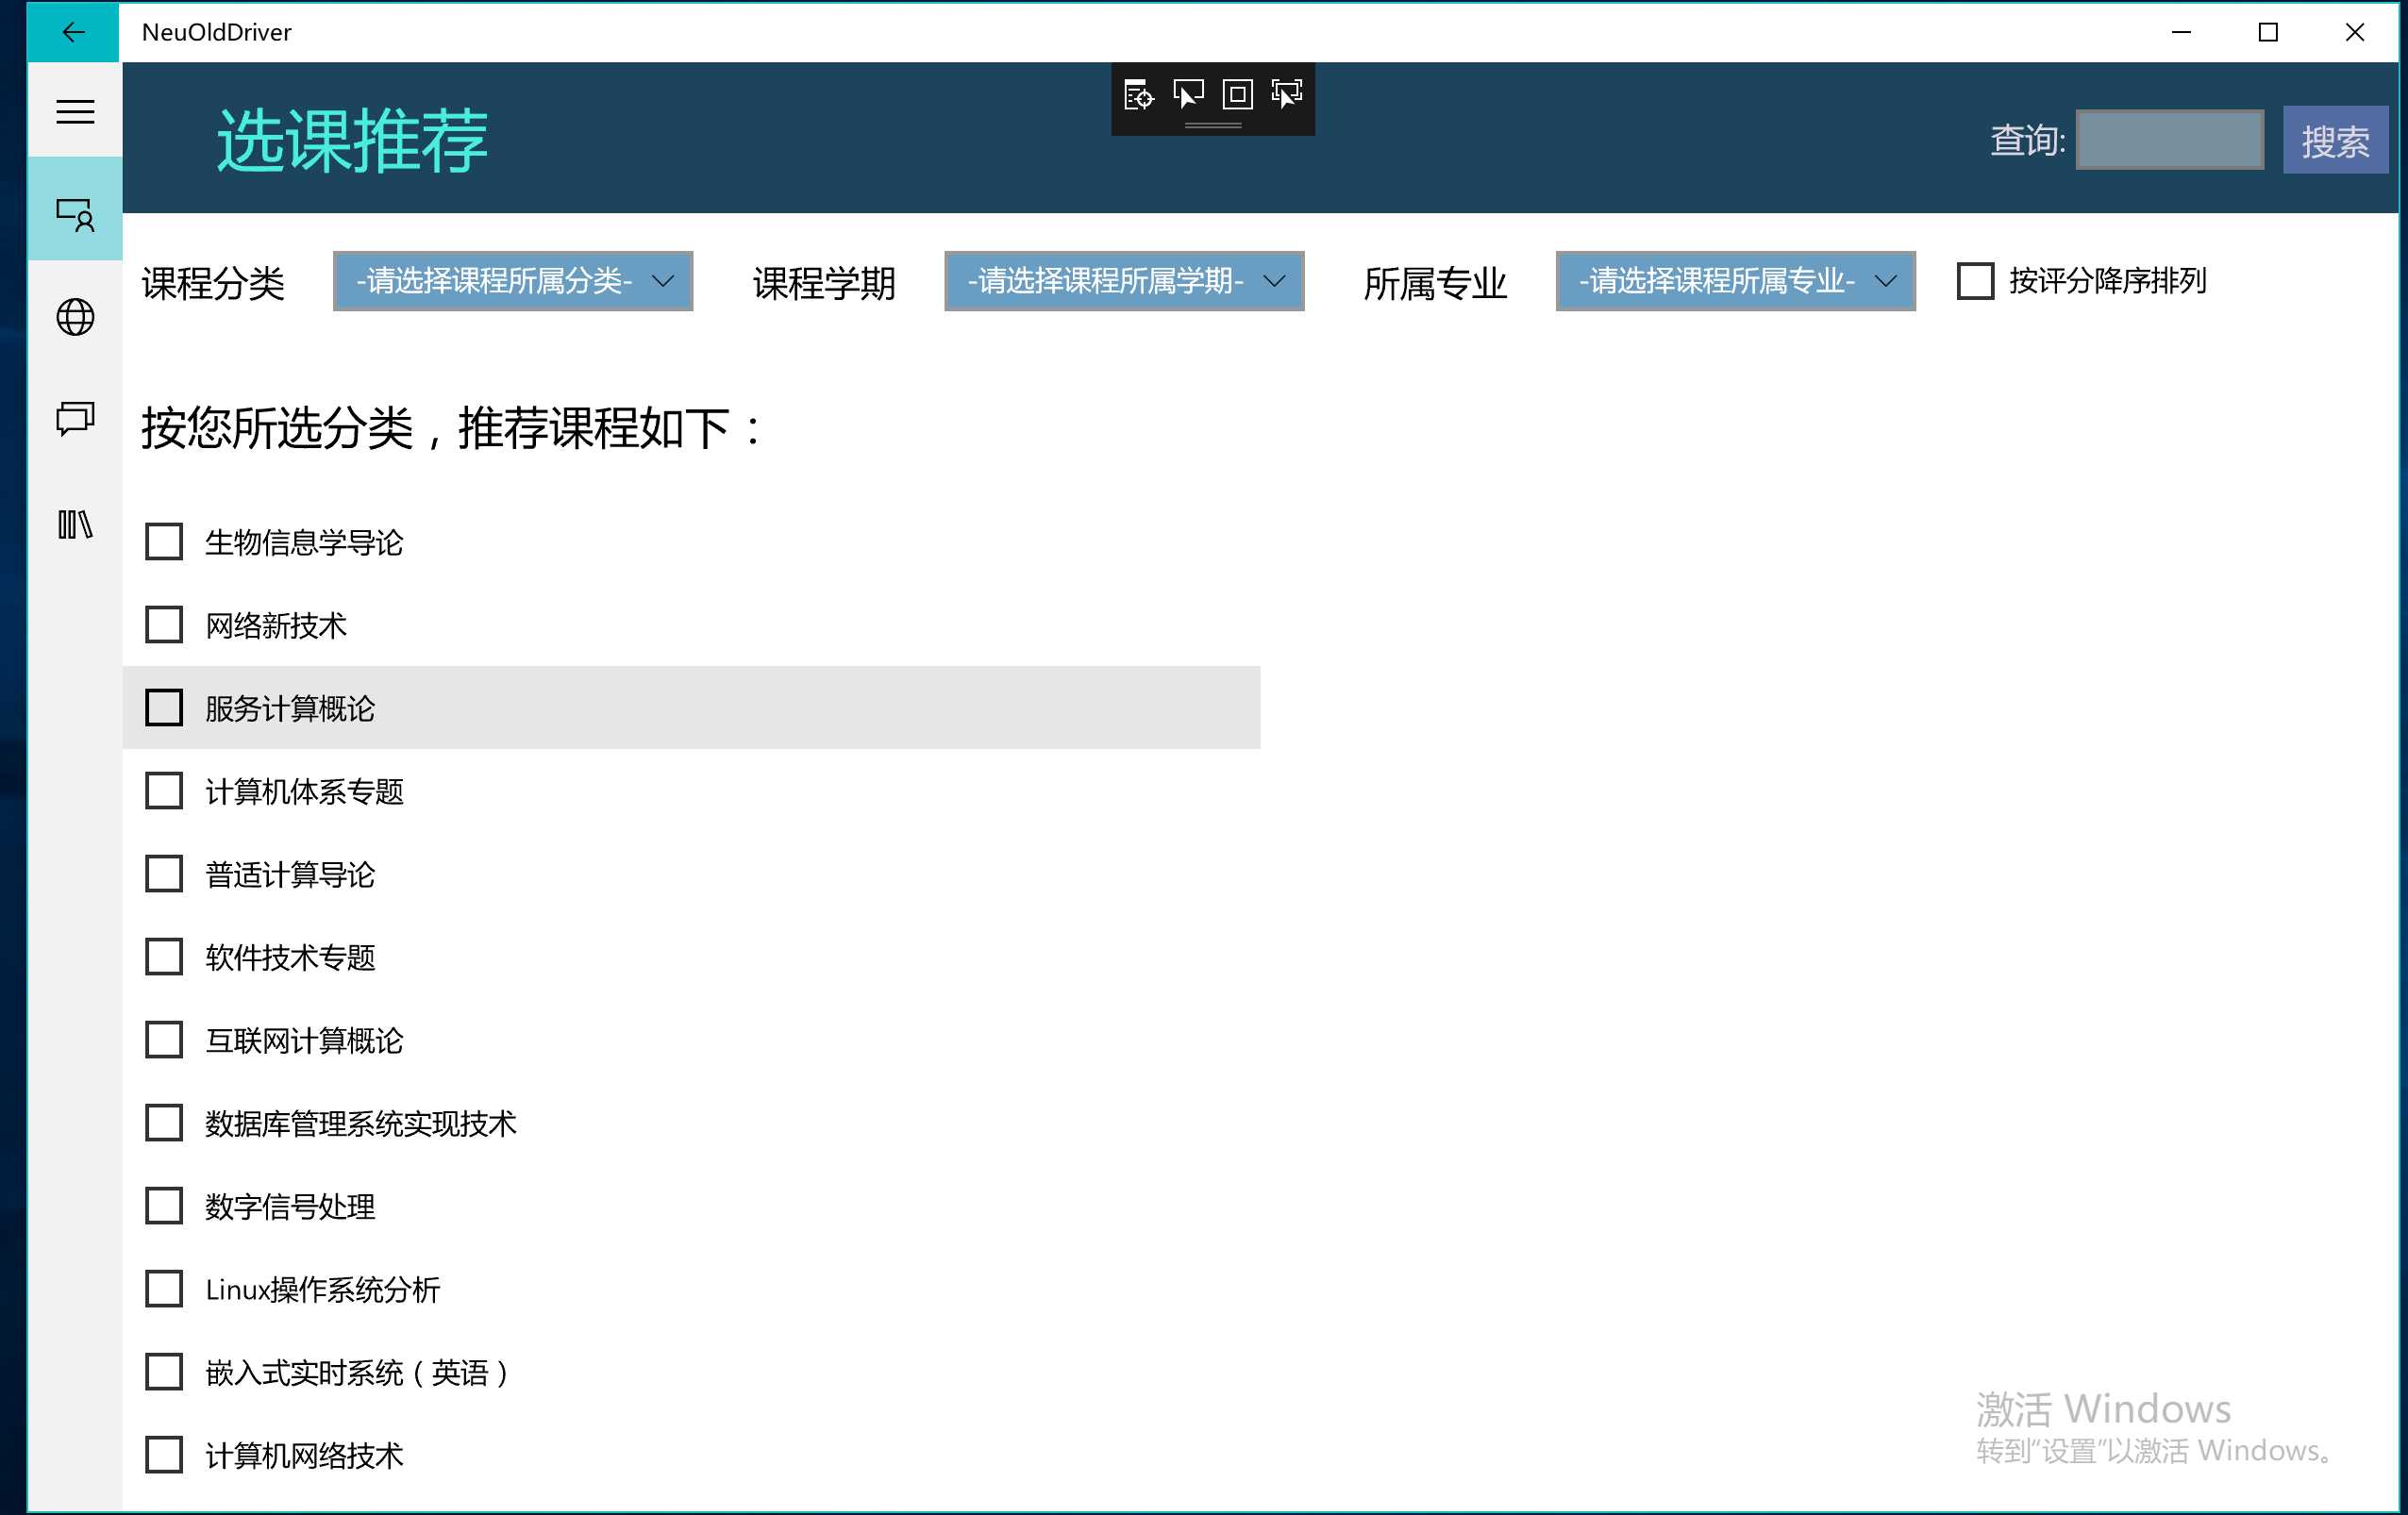Check 按评分降序排列 checkbox
The image size is (2408, 1515).
click(x=1975, y=281)
